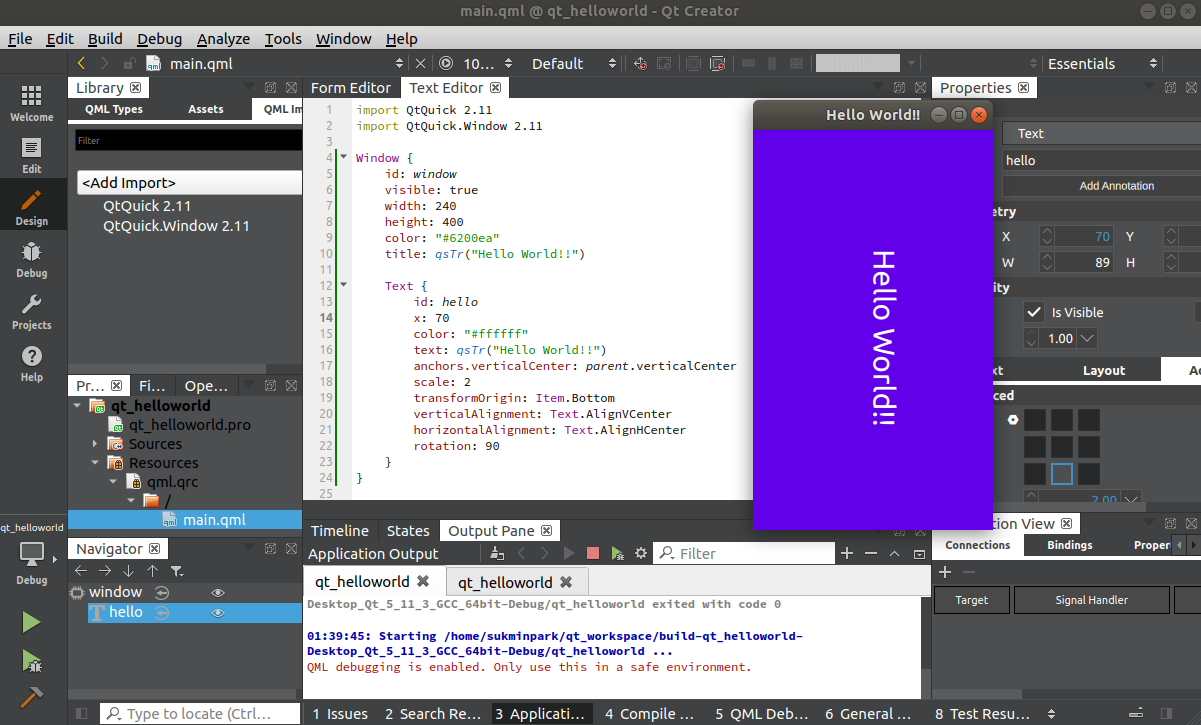Collapse the Resources folder
The image size is (1201, 725).
(x=95, y=463)
